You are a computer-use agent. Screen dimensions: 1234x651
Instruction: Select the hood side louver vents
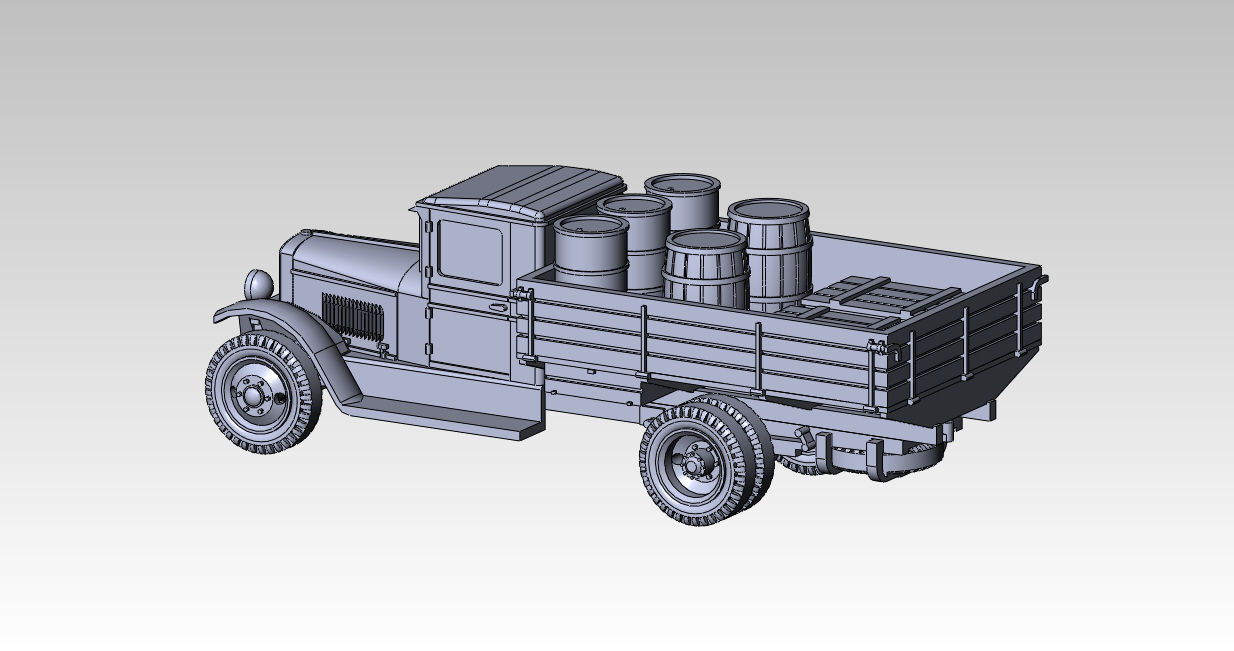click(x=351, y=316)
